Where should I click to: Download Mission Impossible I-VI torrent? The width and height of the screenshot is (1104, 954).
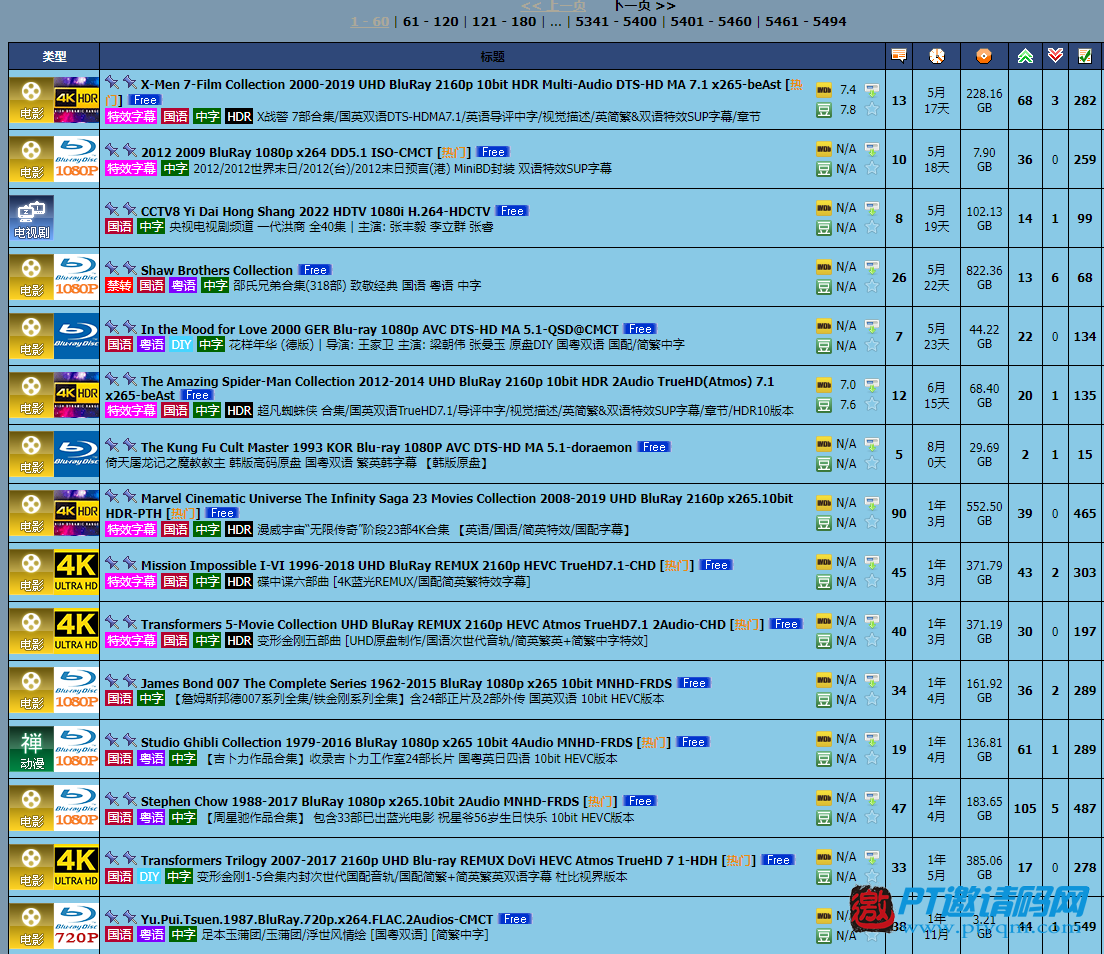pyautogui.click(x=872, y=563)
